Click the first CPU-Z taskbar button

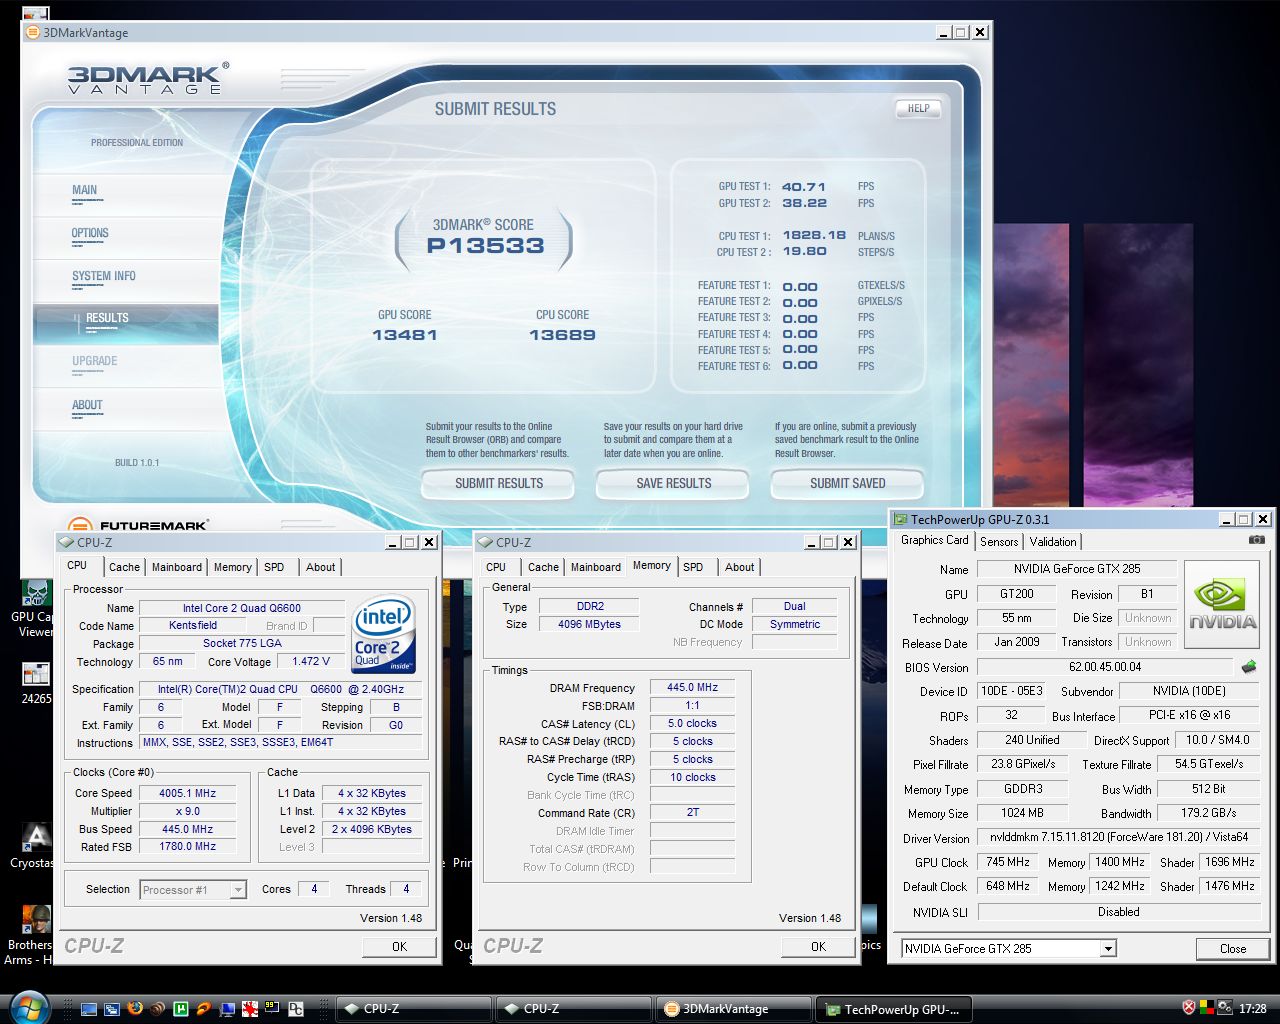coord(413,1009)
